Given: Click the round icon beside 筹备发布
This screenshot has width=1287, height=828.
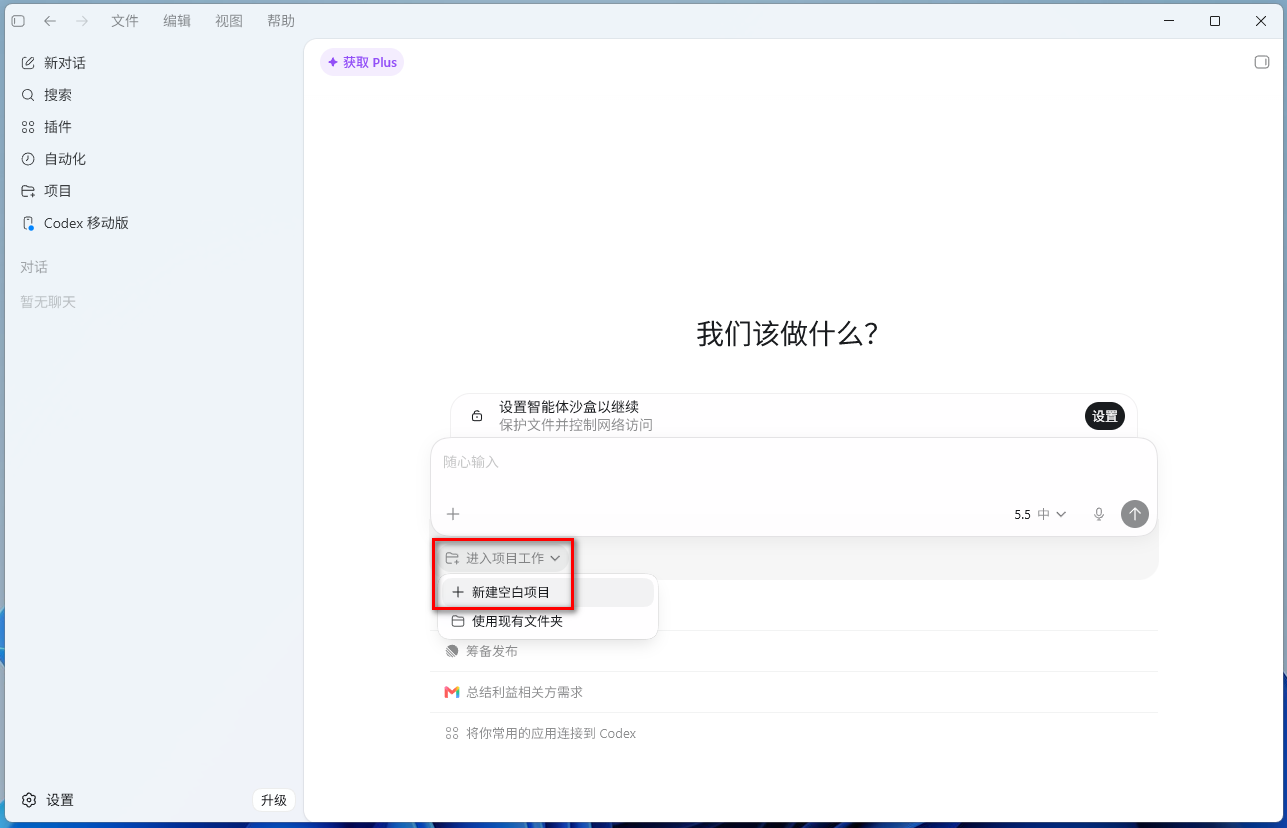Looking at the screenshot, I should (x=452, y=651).
